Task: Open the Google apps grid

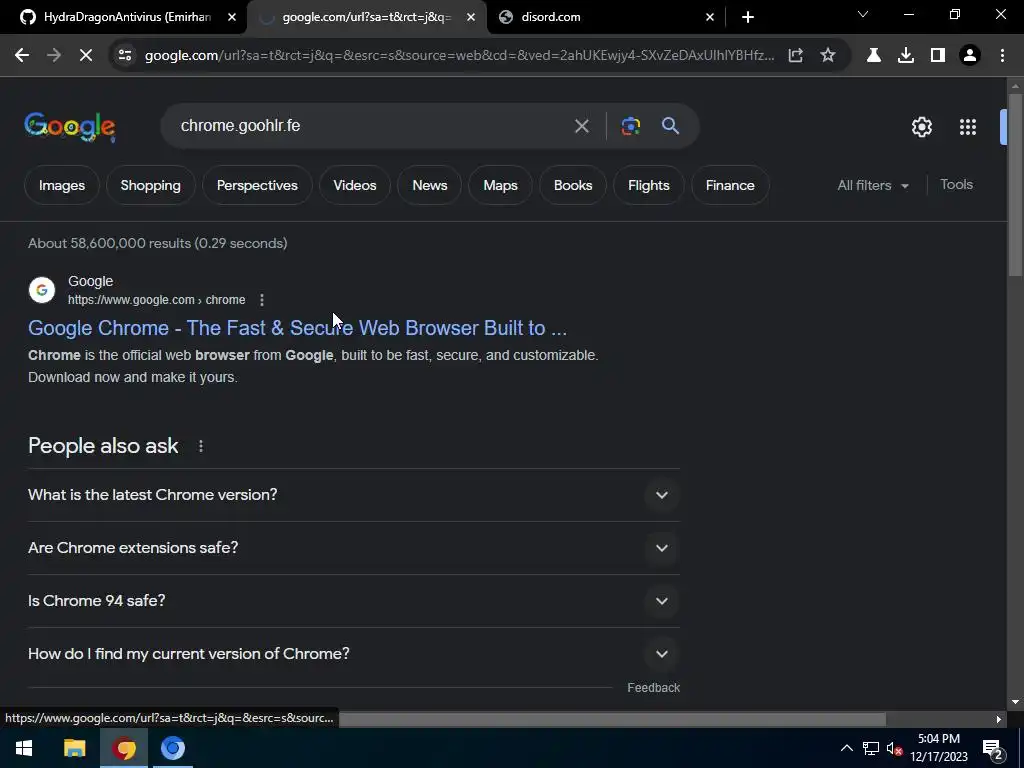Action: tap(968, 127)
